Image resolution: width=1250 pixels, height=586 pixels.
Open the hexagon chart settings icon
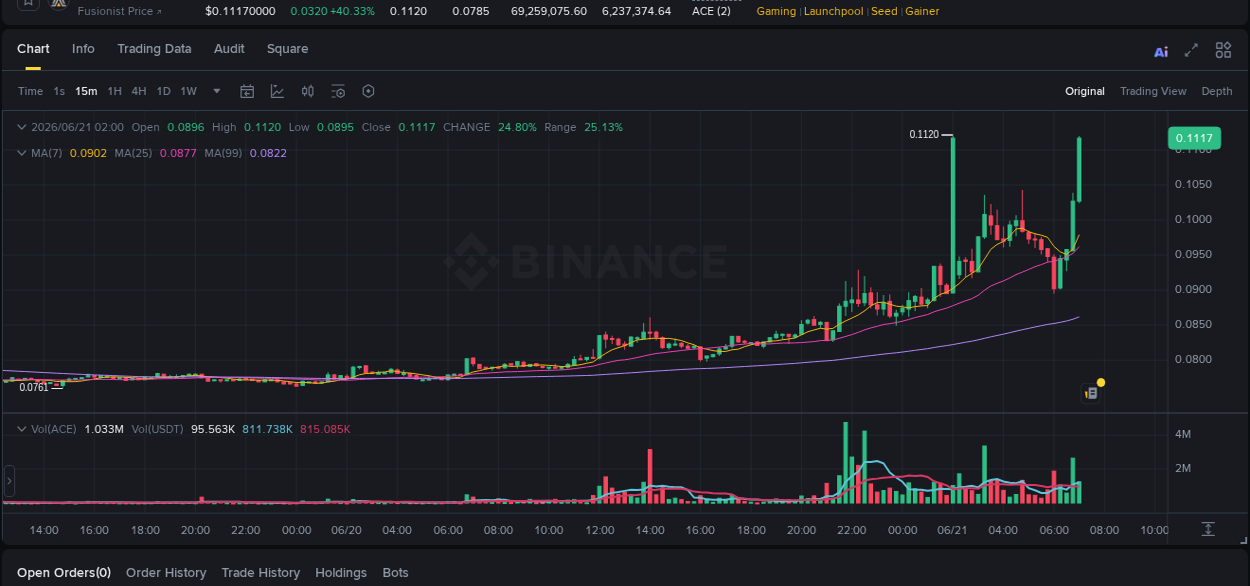(368, 91)
